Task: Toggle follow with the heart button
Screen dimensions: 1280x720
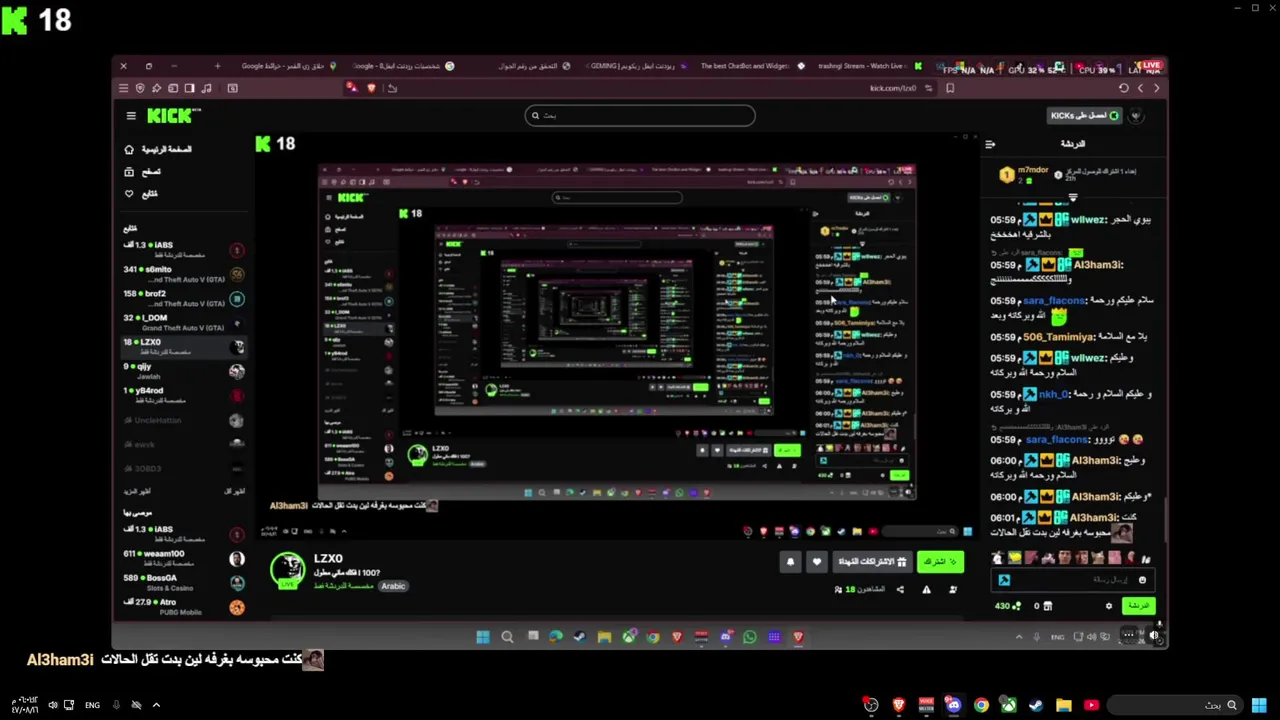Action: (817, 562)
